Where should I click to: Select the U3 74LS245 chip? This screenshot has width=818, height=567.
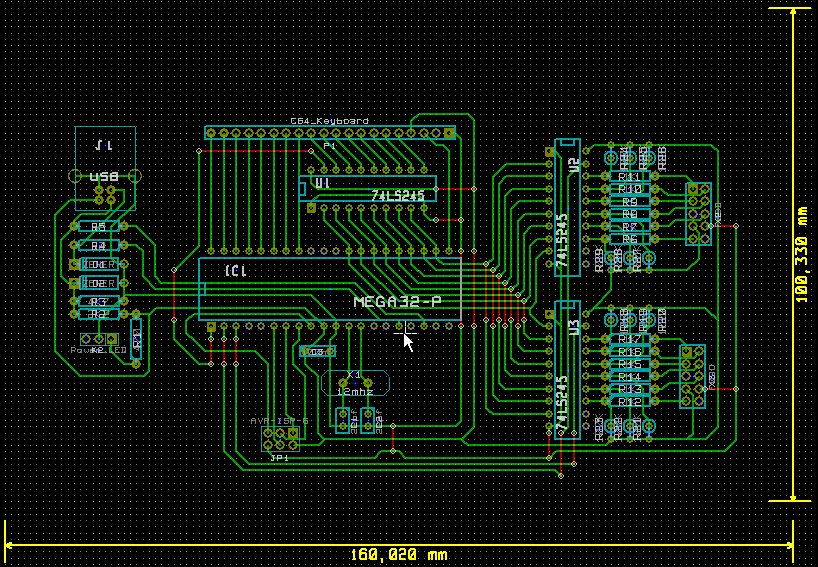coord(567,368)
